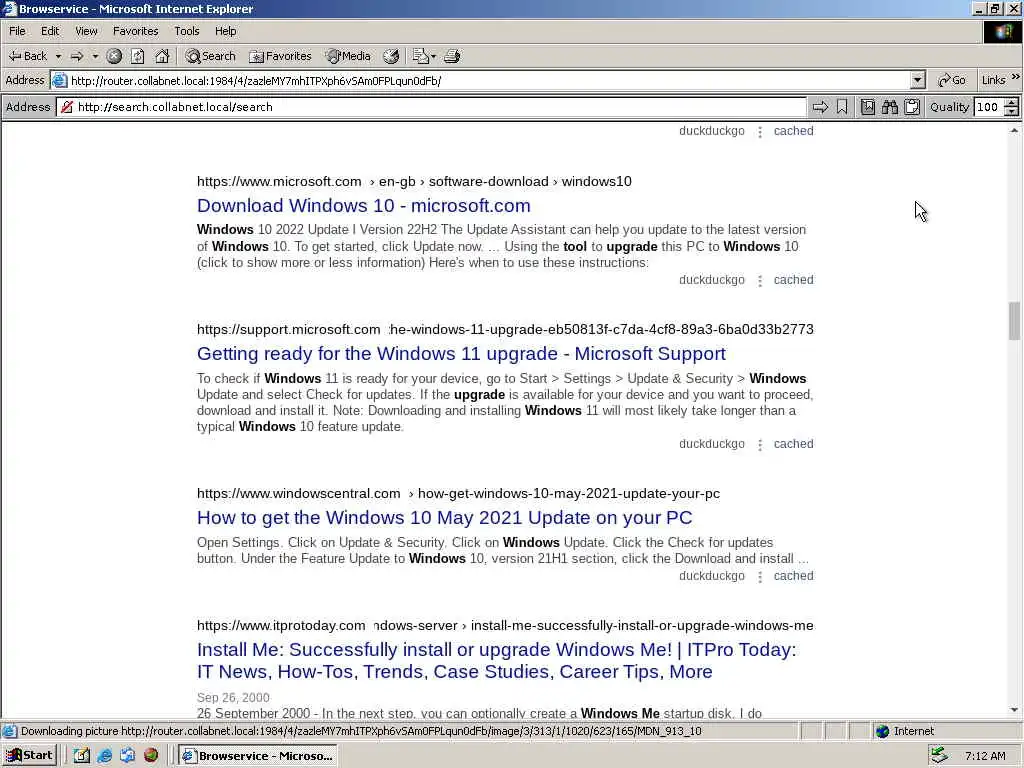The width and height of the screenshot is (1024, 768).
Task: Click the red round quick launch icon
Action: [151, 755]
